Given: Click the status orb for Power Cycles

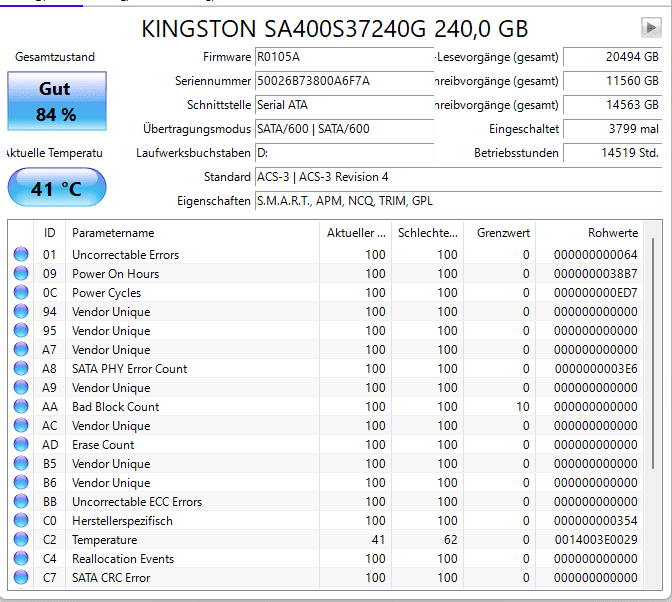Looking at the screenshot, I should [x=21, y=293].
